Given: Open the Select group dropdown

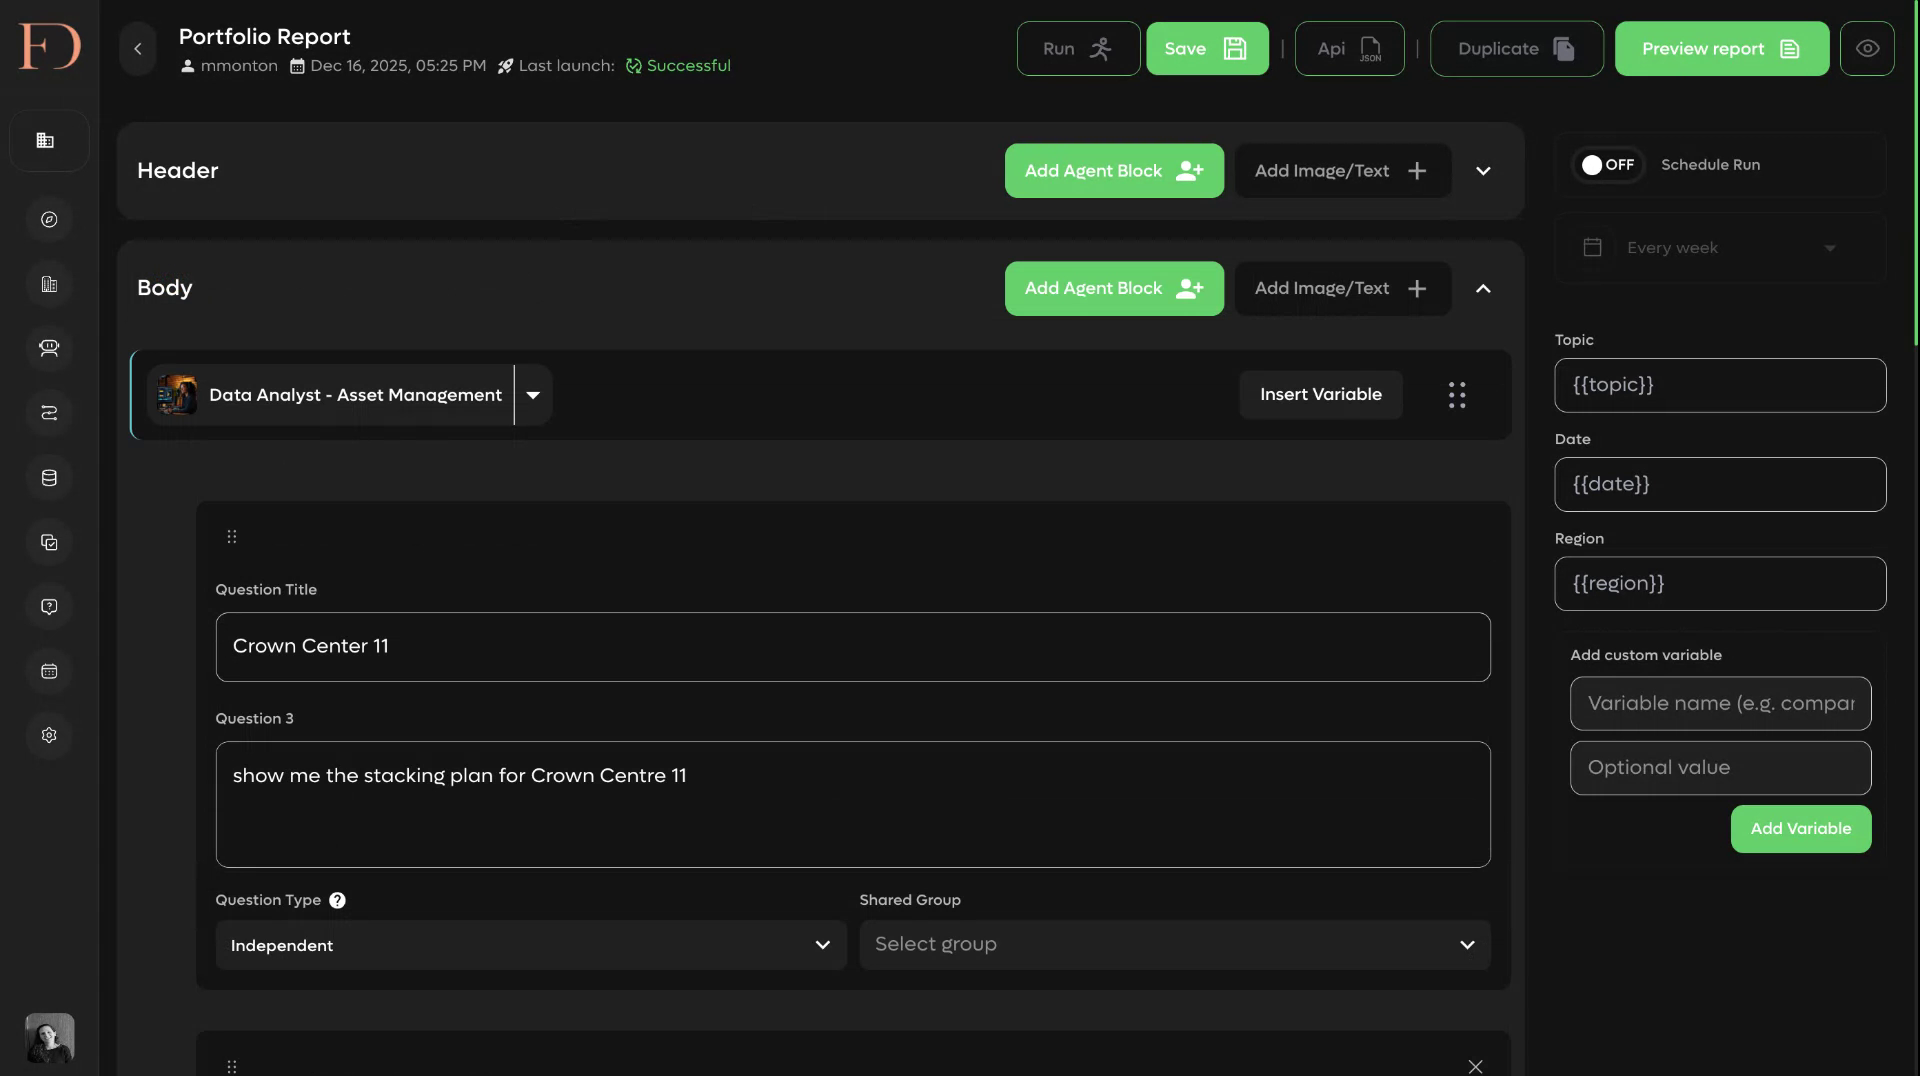Looking at the screenshot, I should tap(1175, 946).
